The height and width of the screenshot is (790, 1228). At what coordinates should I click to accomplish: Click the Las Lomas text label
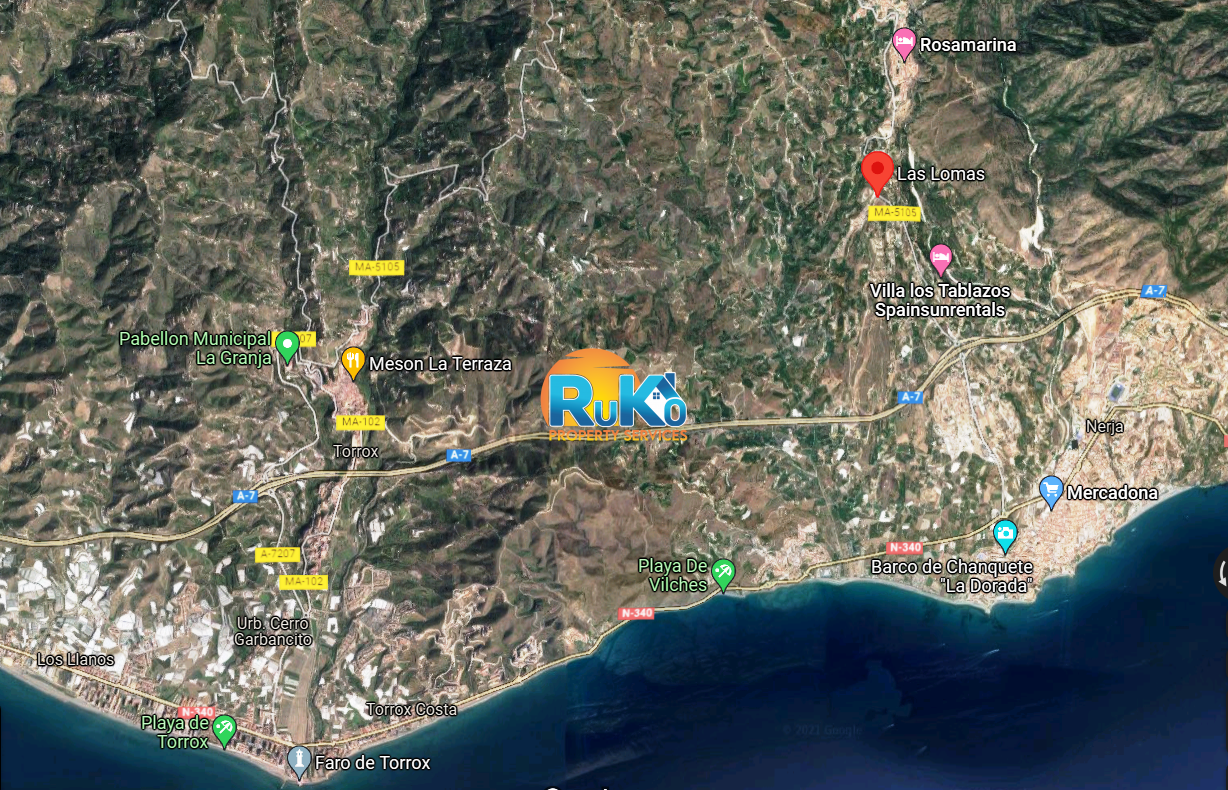click(941, 174)
